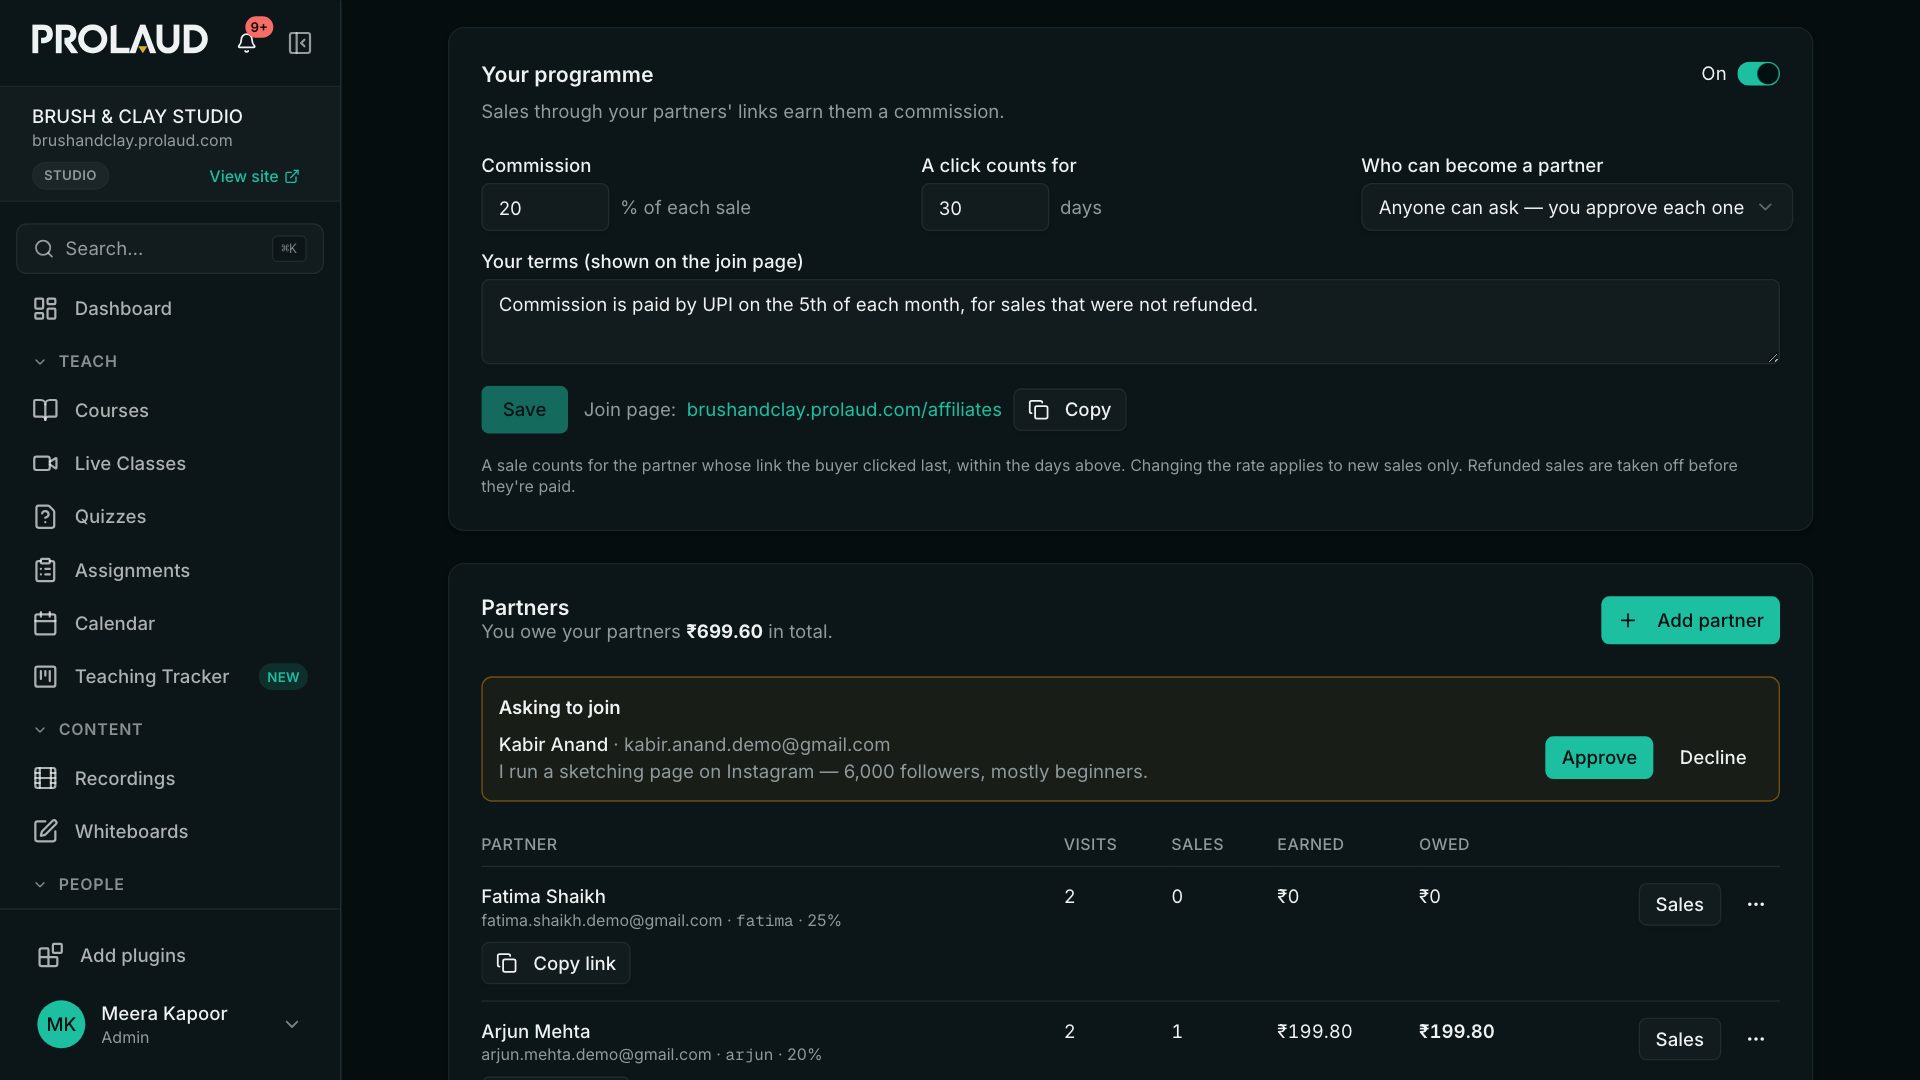Image resolution: width=1920 pixels, height=1080 pixels.
Task: Turn off the programme On toggle
Action: coord(1758,74)
